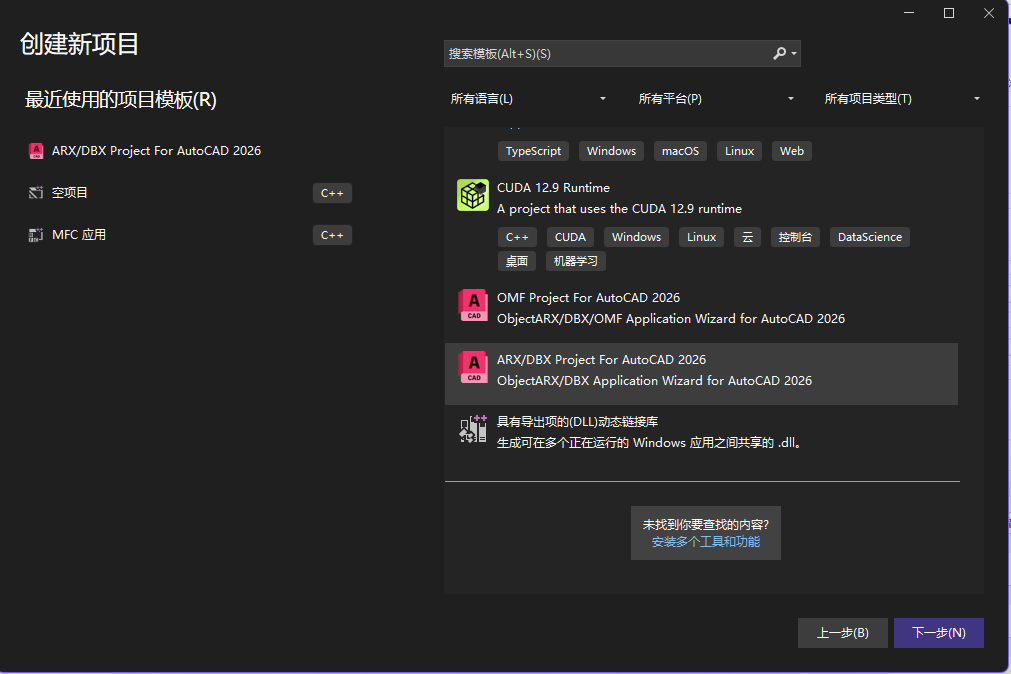Click the DLL dynamic link library icon

pos(473,429)
